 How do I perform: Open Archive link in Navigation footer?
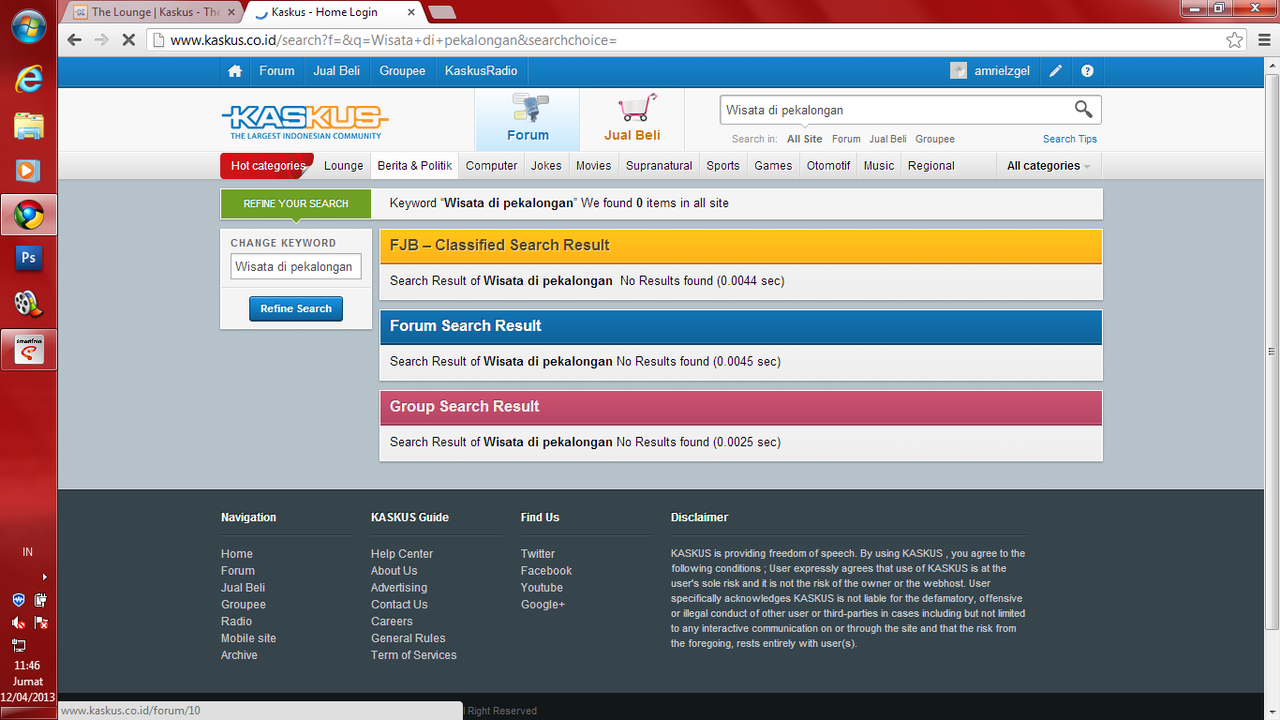click(x=239, y=655)
